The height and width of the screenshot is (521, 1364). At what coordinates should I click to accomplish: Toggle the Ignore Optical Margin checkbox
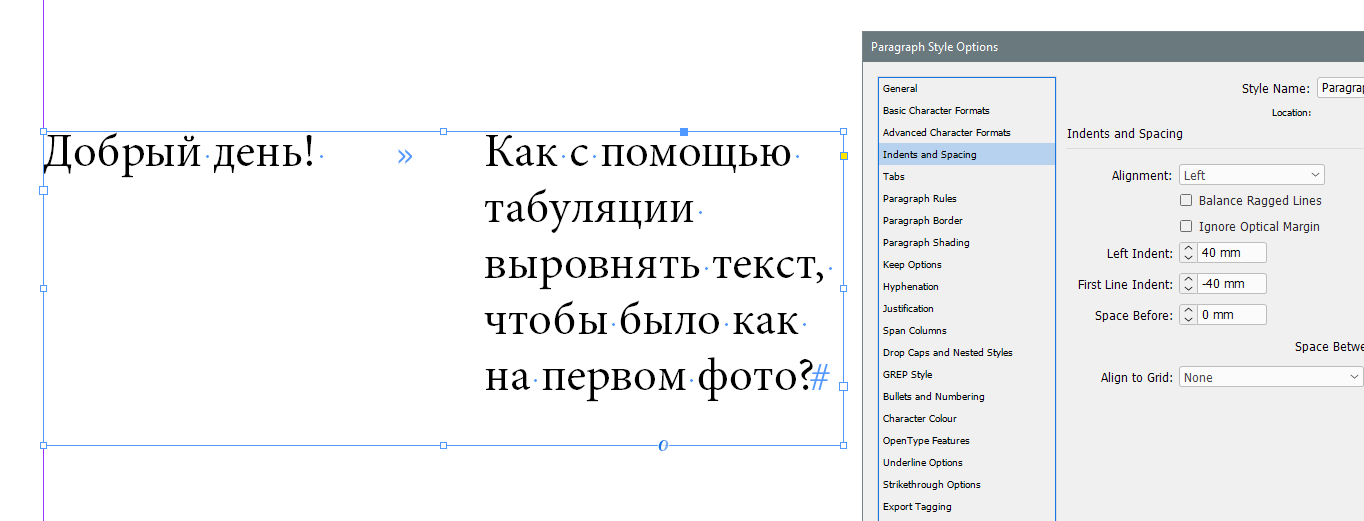point(1186,227)
